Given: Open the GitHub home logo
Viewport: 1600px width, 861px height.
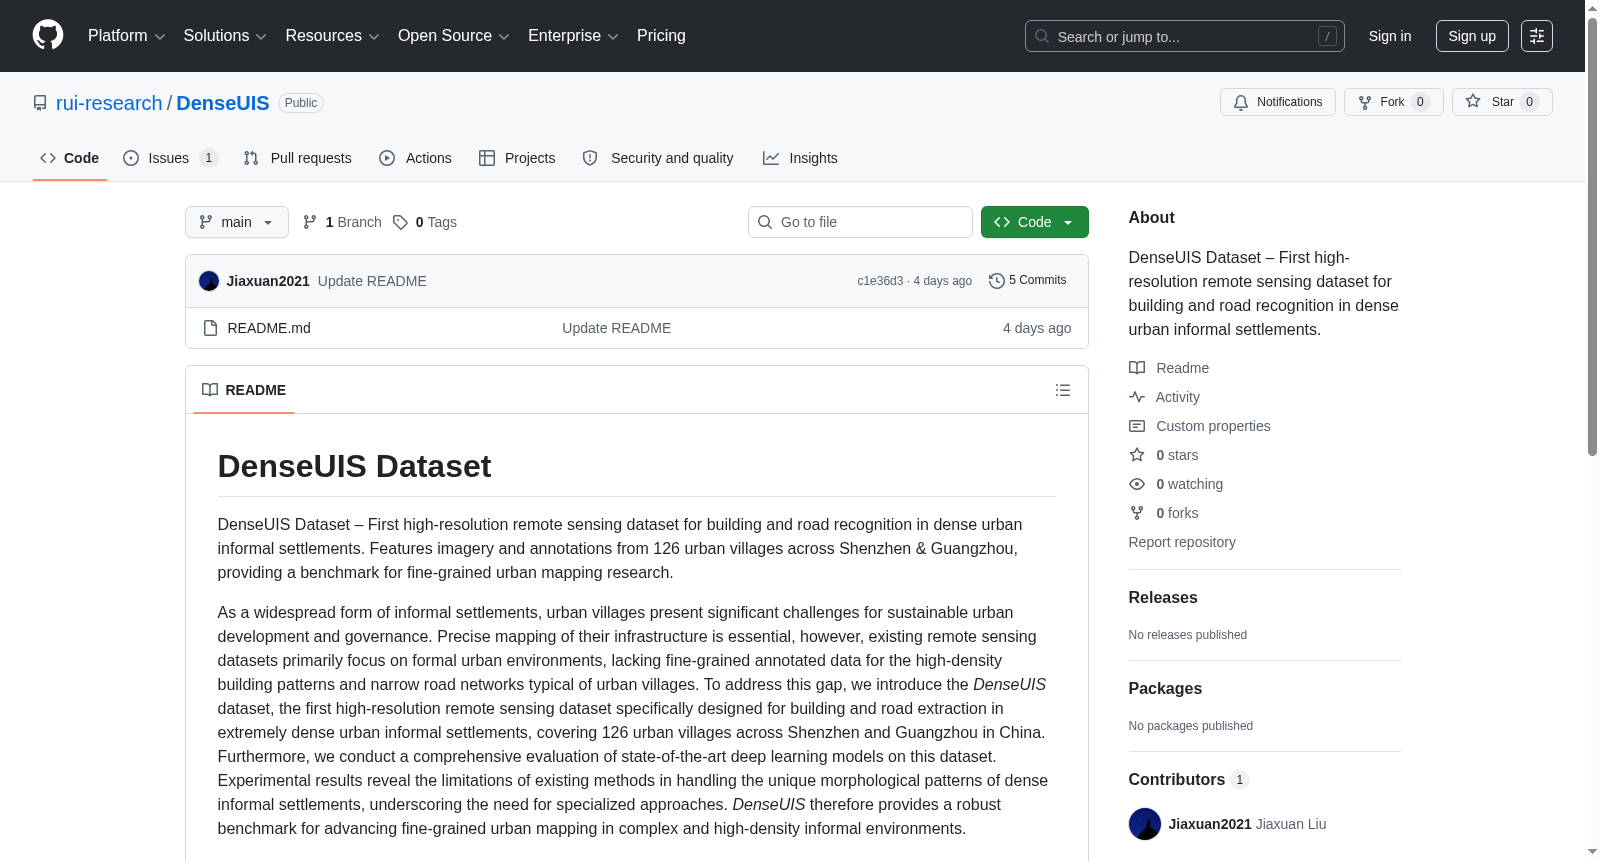Looking at the screenshot, I should [x=48, y=35].
